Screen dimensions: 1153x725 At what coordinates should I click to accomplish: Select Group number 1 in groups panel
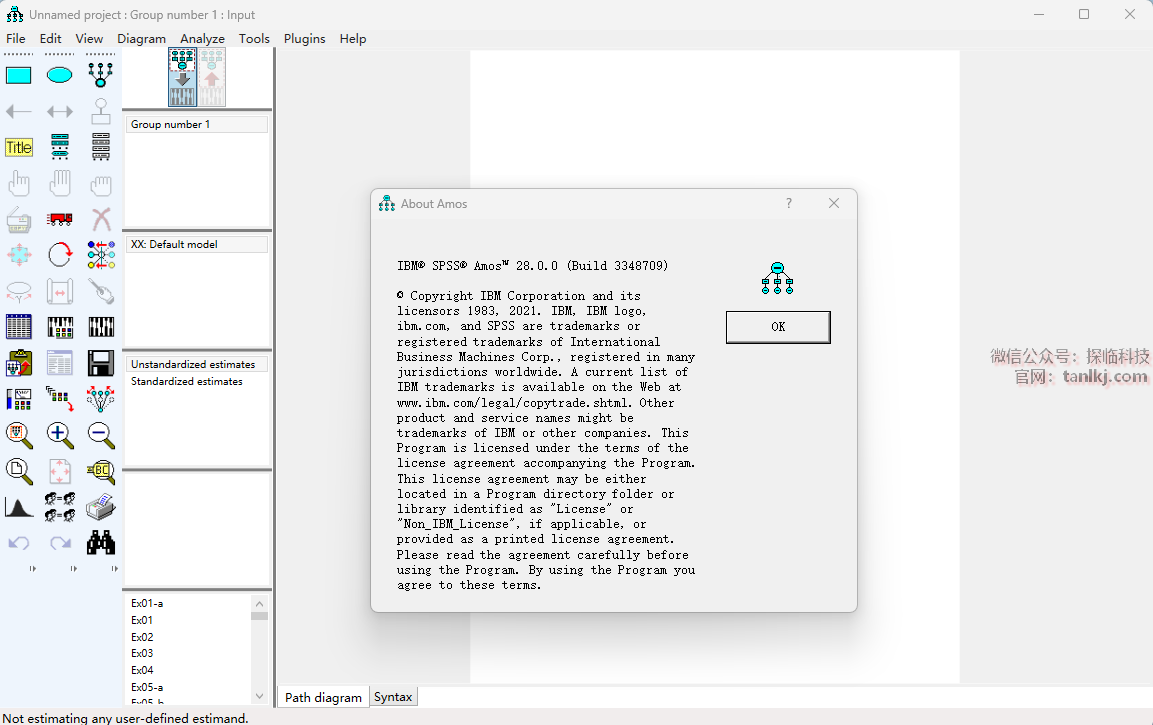coord(197,124)
